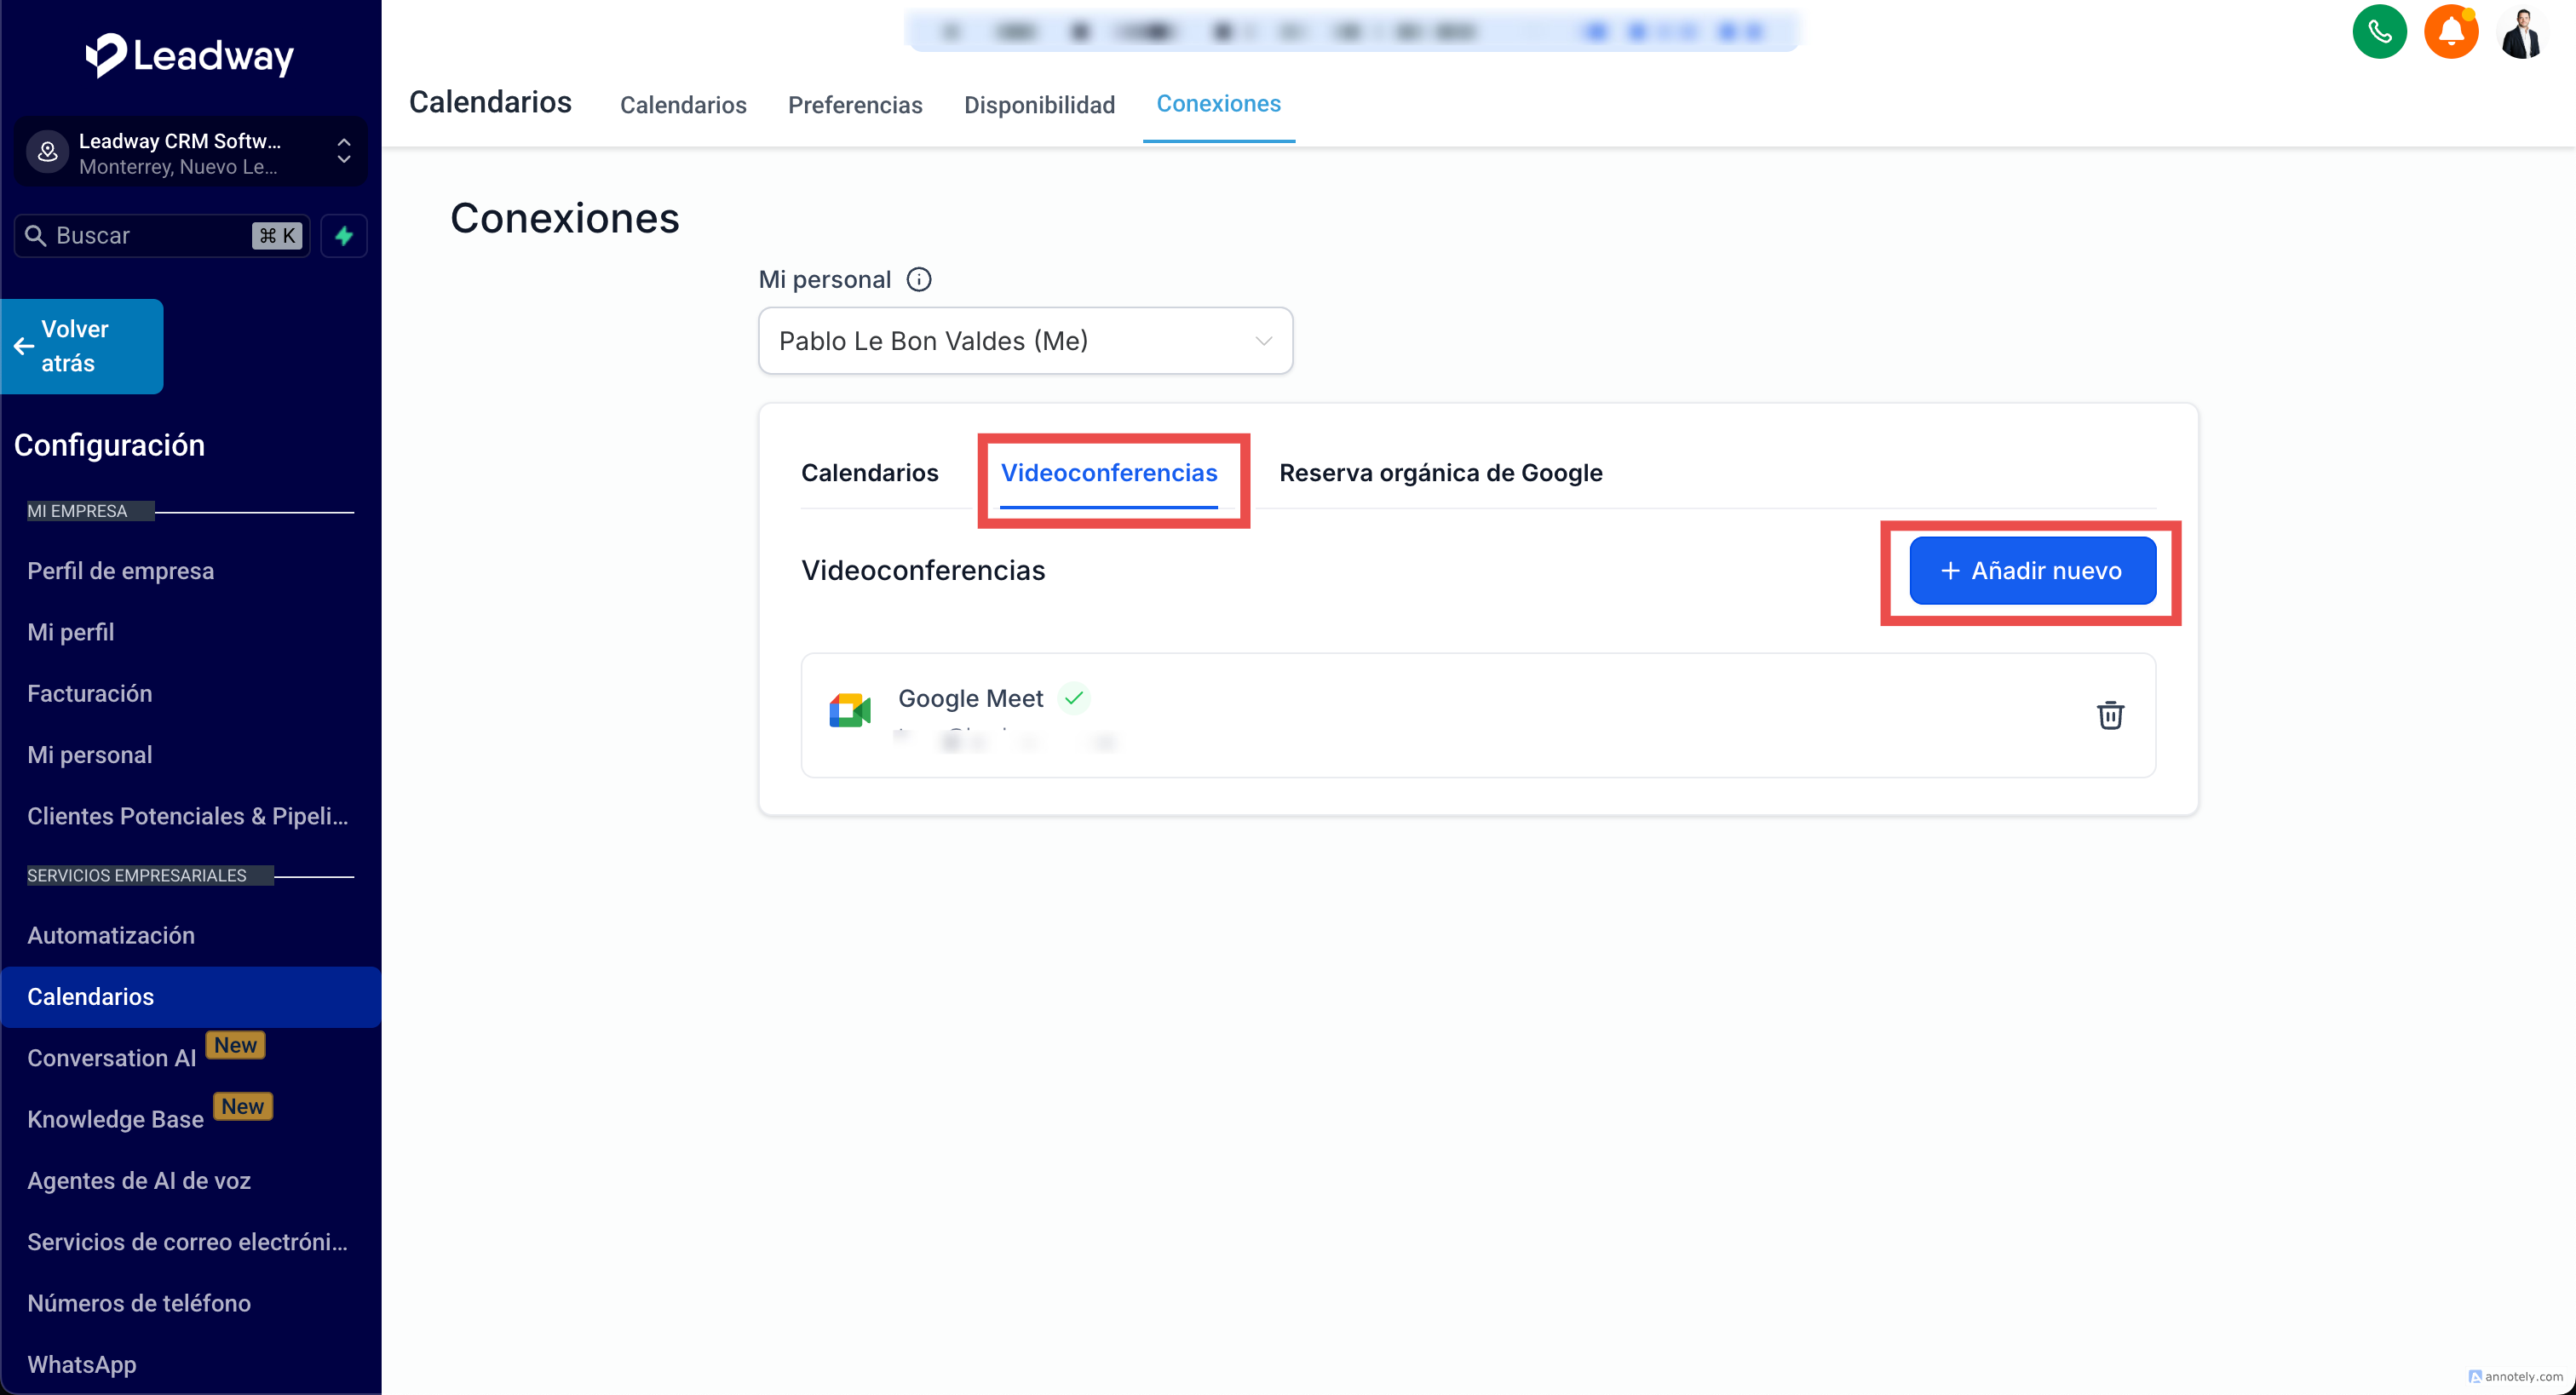
Task: Go to the Preferencias tab
Action: pyautogui.click(x=855, y=105)
